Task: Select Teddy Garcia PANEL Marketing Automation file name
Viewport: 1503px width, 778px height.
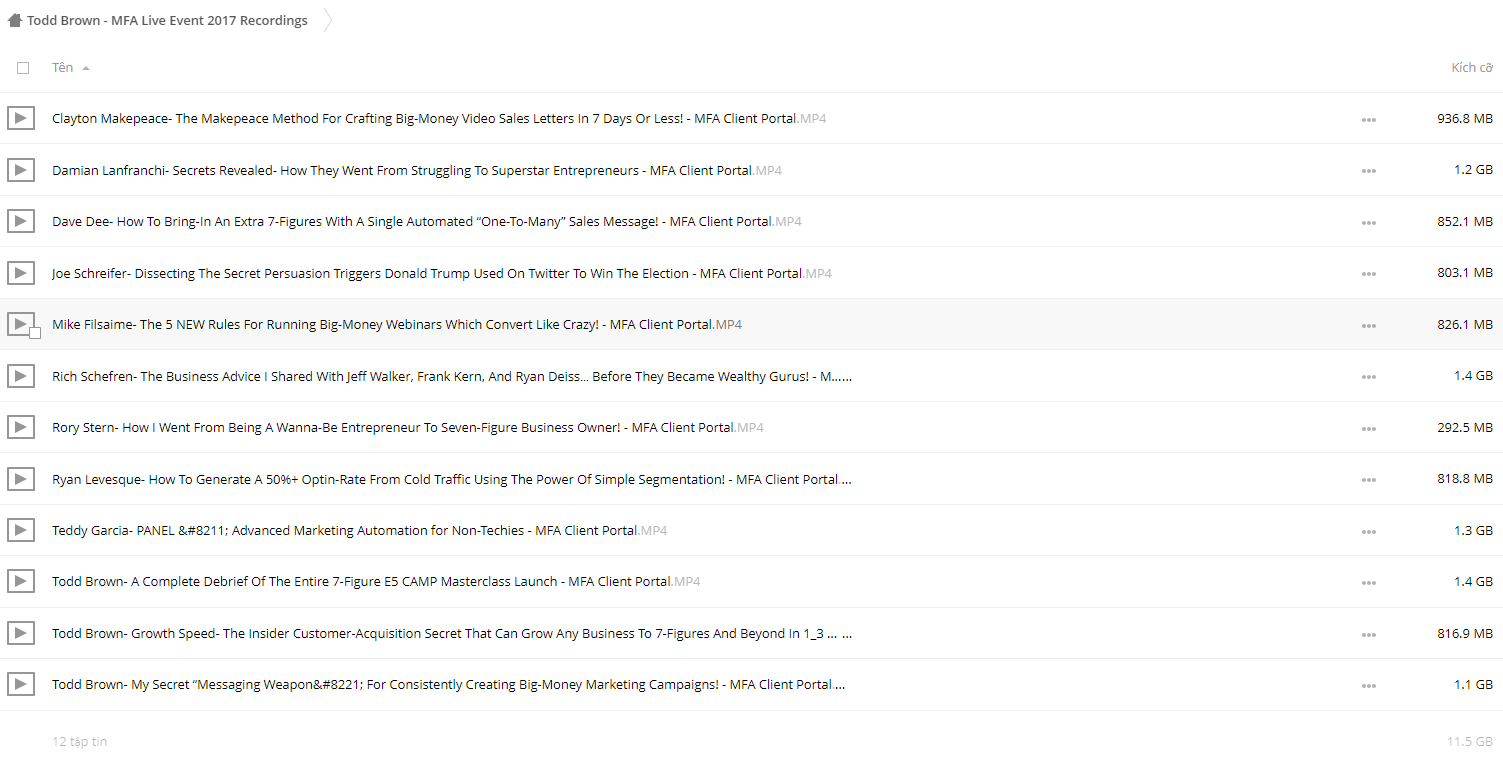Action: point(360,531)
